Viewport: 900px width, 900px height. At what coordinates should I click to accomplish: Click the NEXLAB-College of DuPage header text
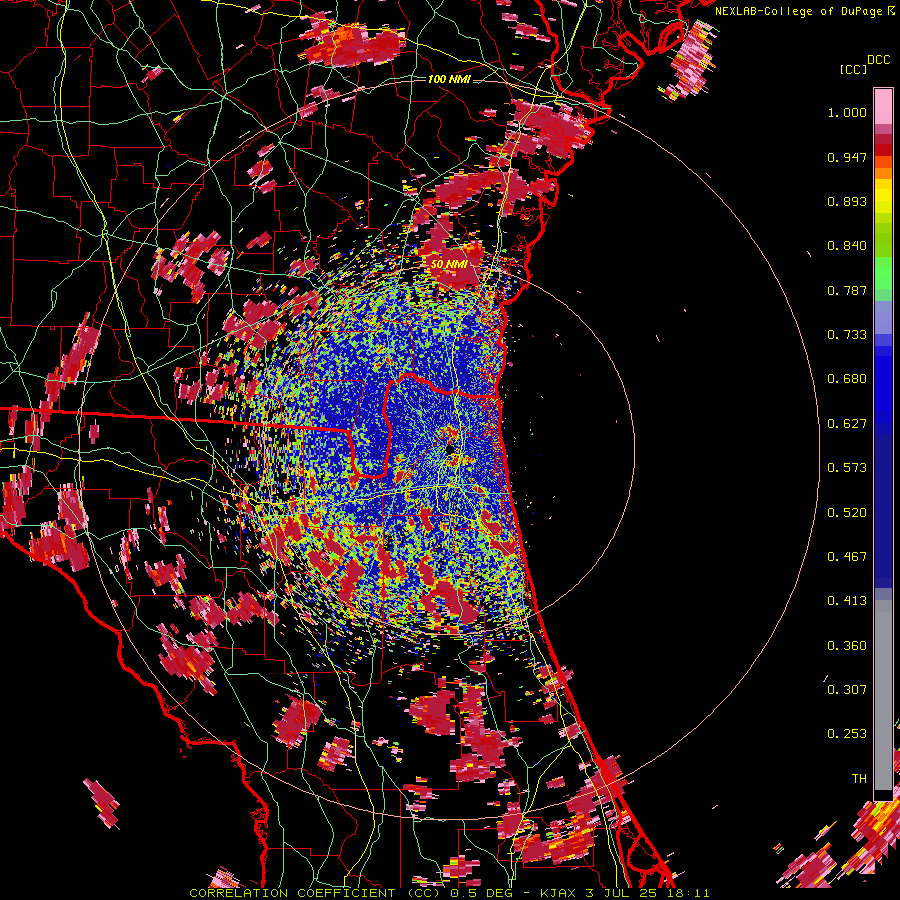800,11
